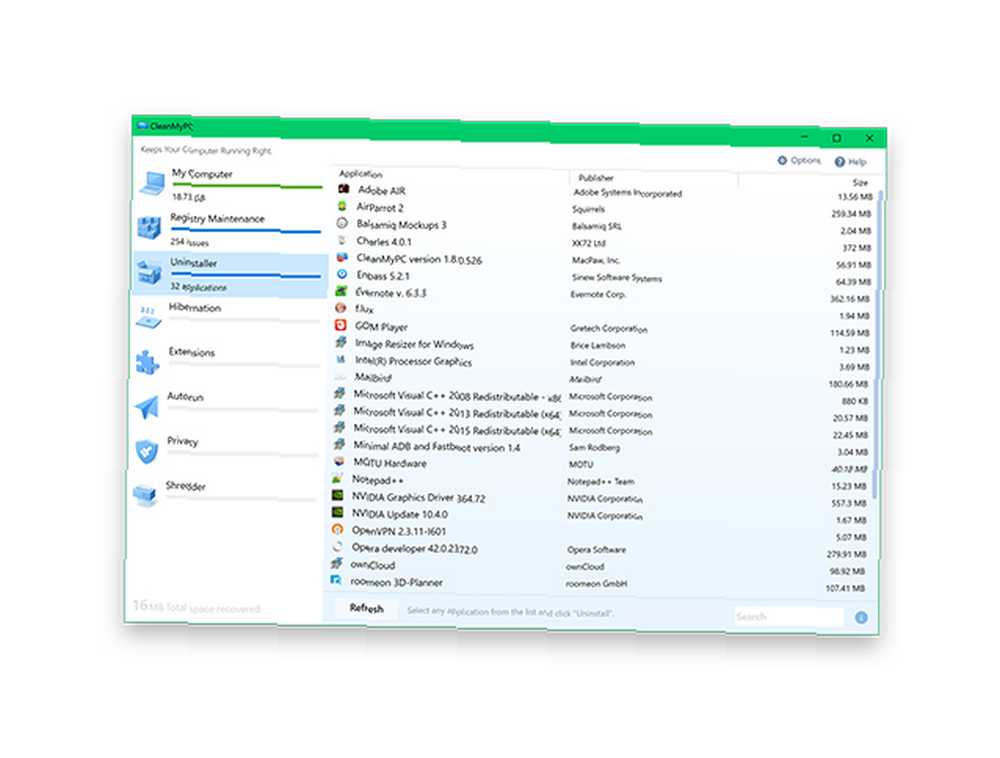
Task: Click the blue info icon beside Search
Action: click(861, 617)
